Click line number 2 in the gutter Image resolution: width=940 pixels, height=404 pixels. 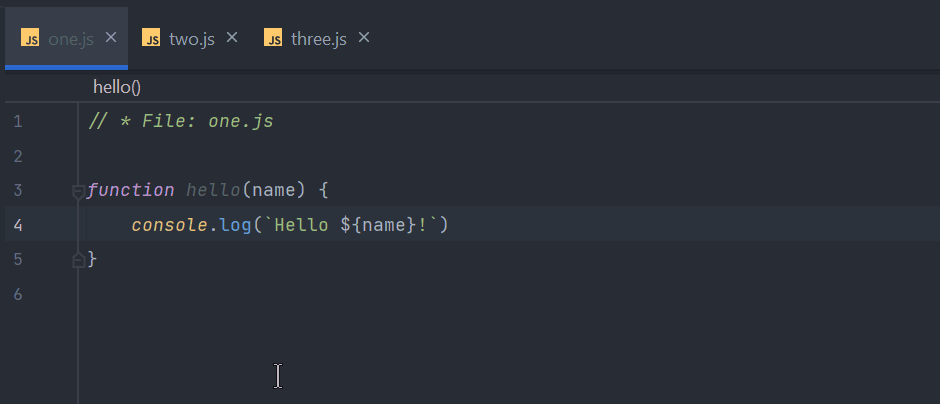tap(17, 156)
